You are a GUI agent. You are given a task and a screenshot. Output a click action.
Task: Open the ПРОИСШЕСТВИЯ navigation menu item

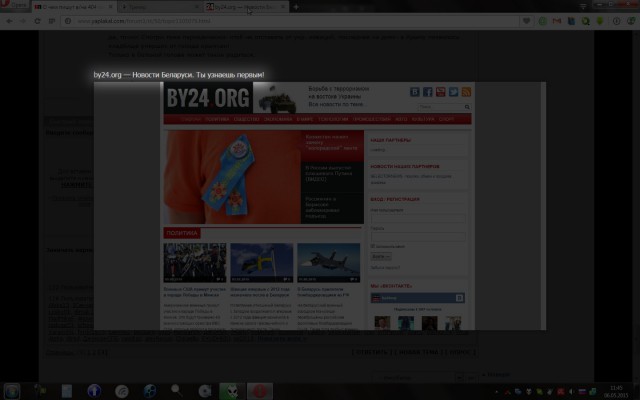coord(371,119)
